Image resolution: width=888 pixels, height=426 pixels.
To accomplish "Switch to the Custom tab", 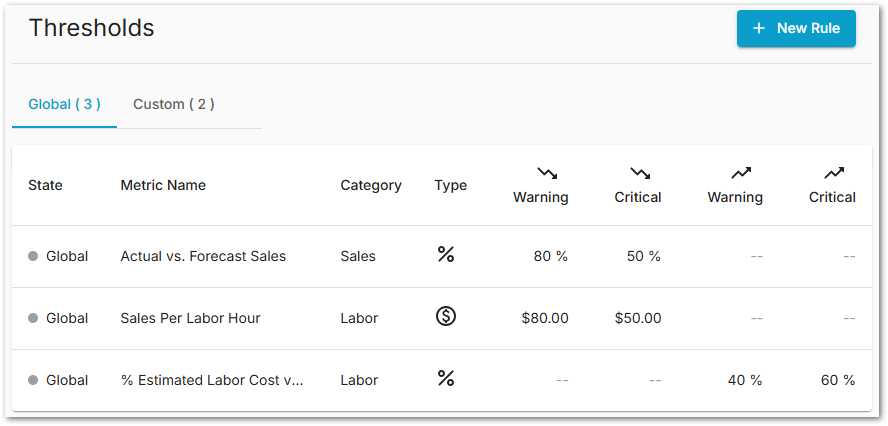I will (173, 104).
